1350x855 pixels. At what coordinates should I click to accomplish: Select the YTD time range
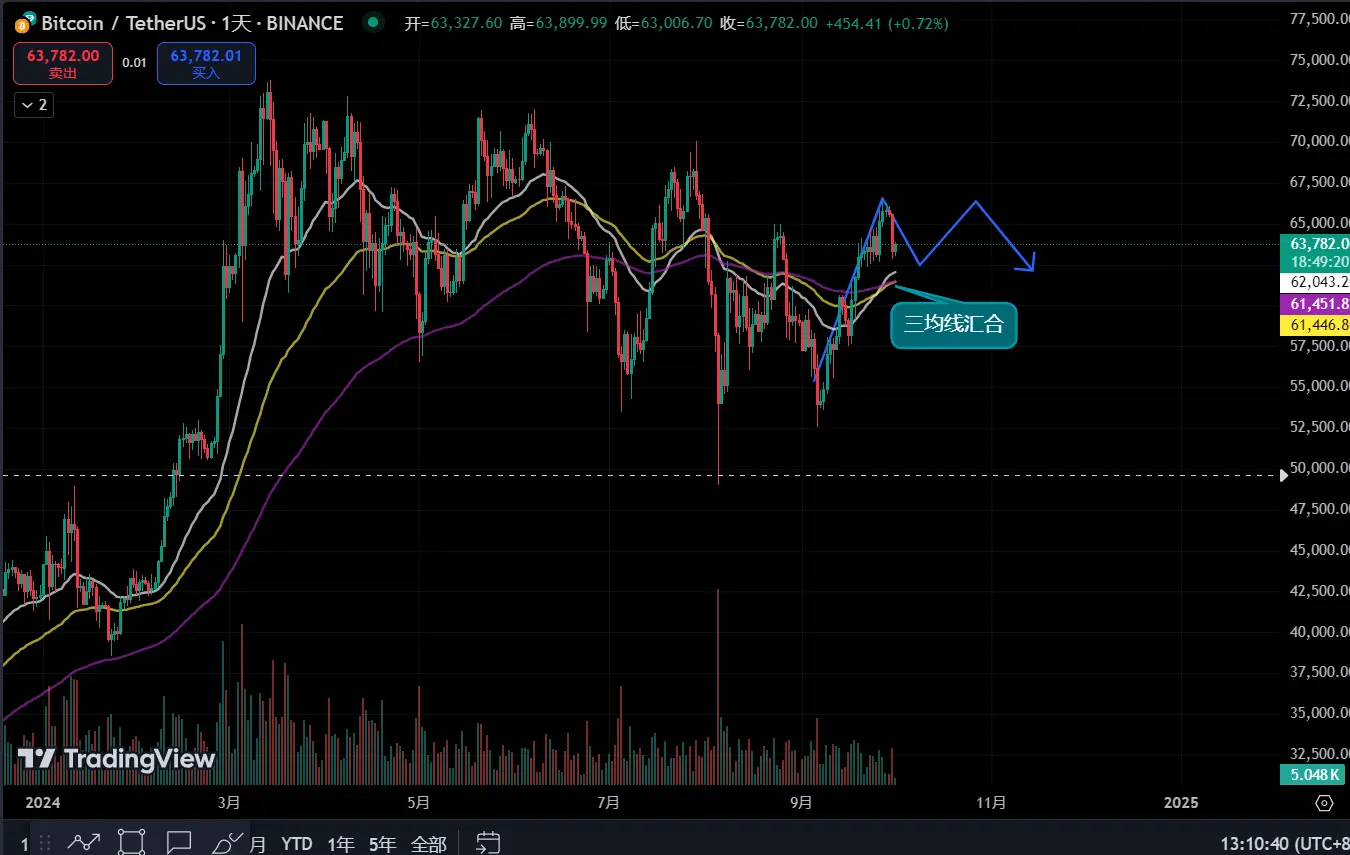[297, 844]
